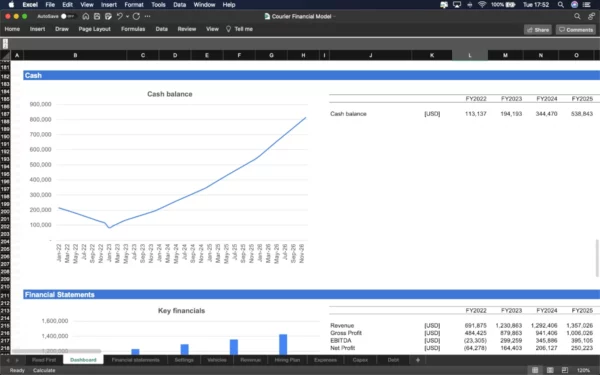Select column L header

pos(470,55)
